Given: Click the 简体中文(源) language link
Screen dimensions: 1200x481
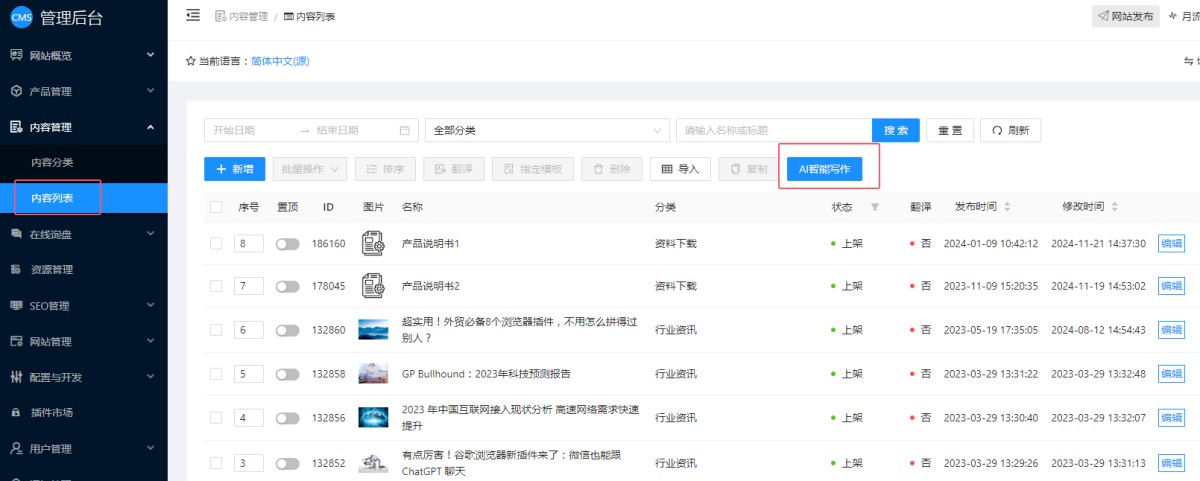Looking at the screenshot, I should [x=280, y=61].
